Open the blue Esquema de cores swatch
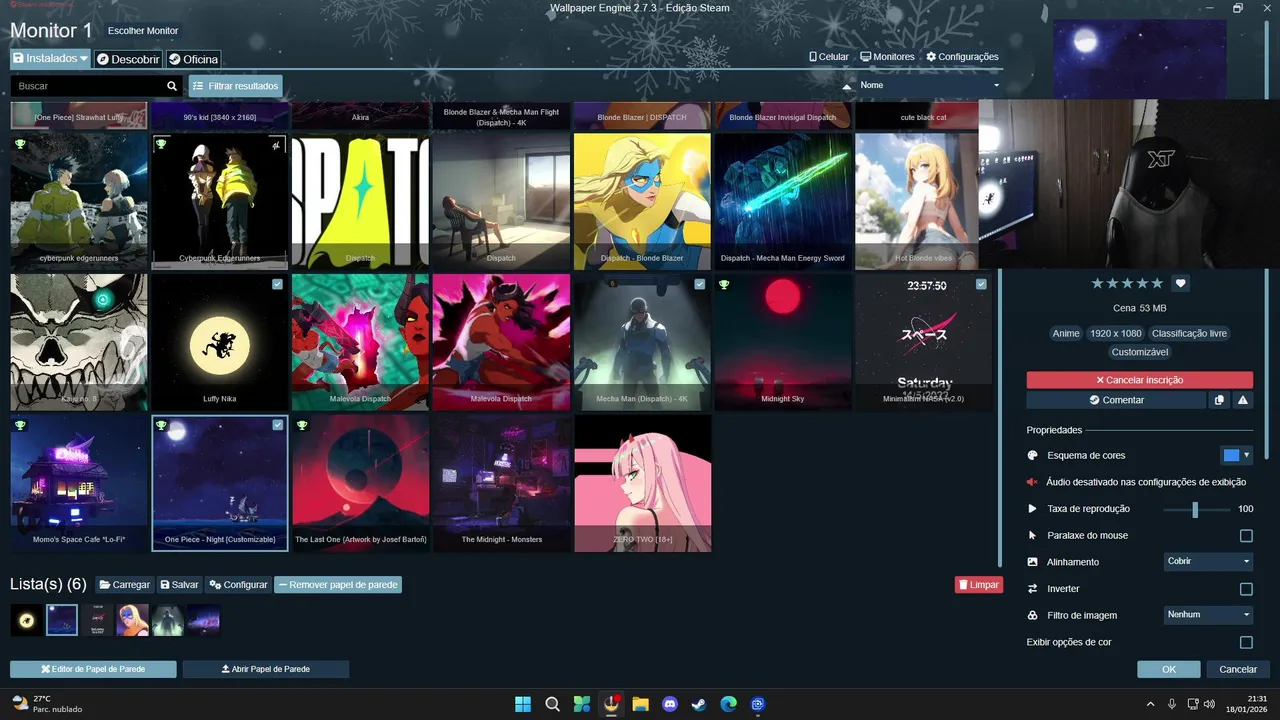This screenshot has width=1280, height=720. [x=1231, y=455]
